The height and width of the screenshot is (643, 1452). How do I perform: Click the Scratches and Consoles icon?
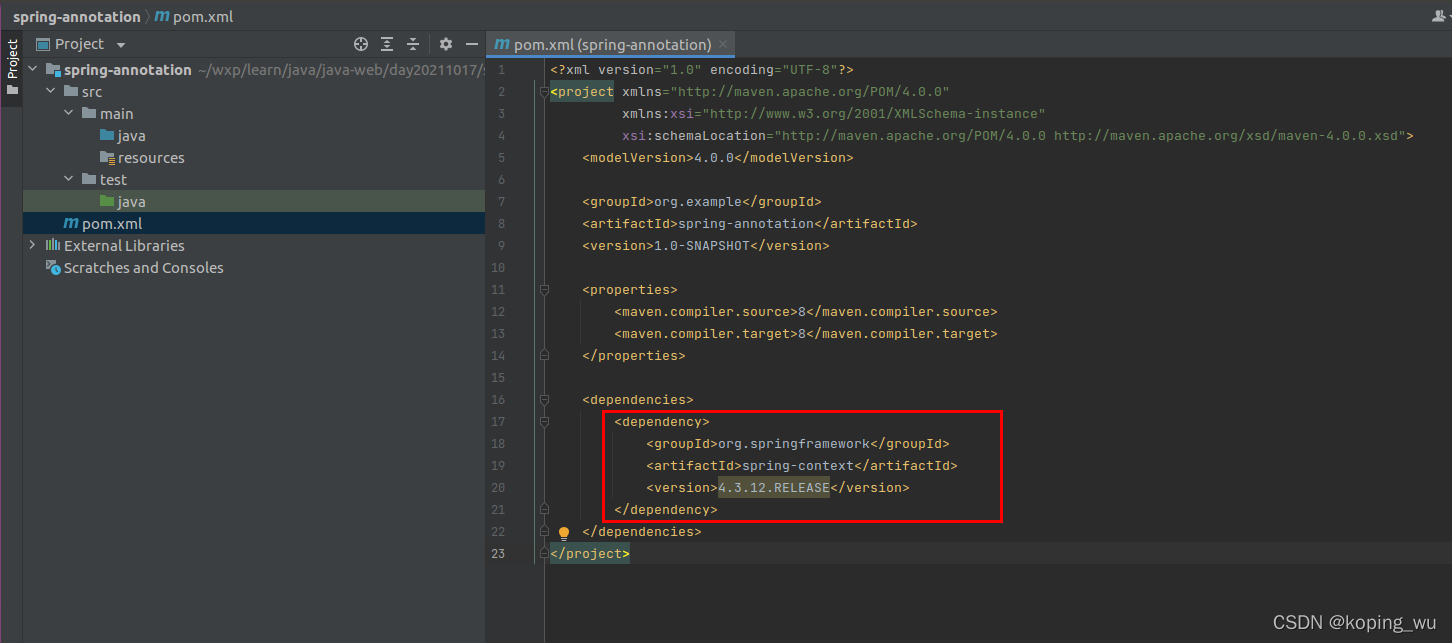[x=53, y=267]
